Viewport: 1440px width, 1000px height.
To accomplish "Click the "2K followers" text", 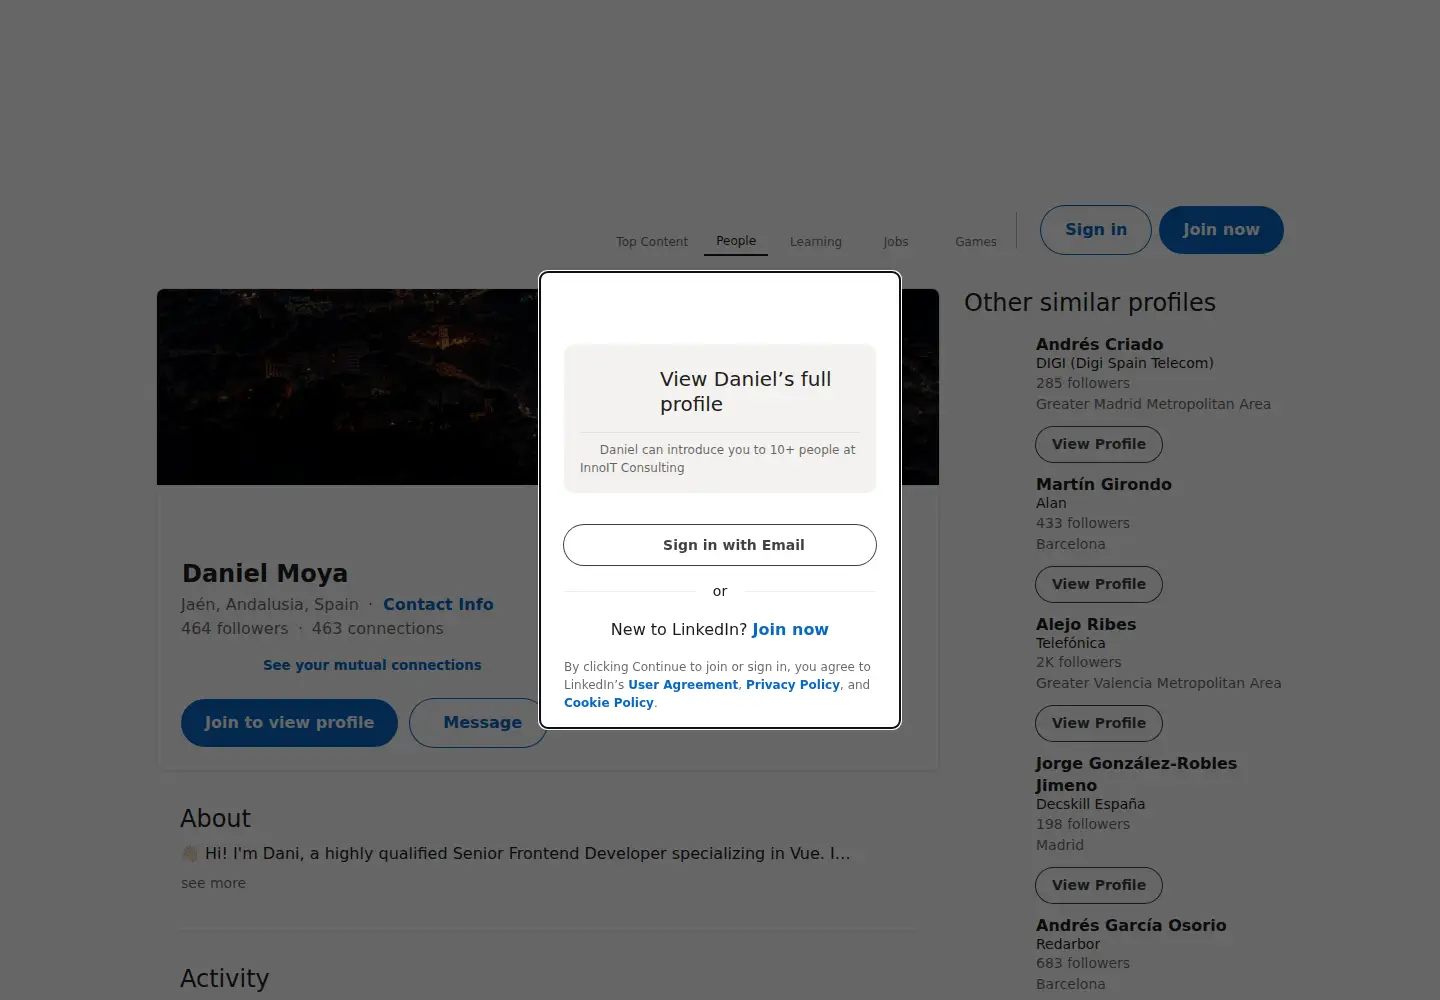I will [x=1079, y=663].
